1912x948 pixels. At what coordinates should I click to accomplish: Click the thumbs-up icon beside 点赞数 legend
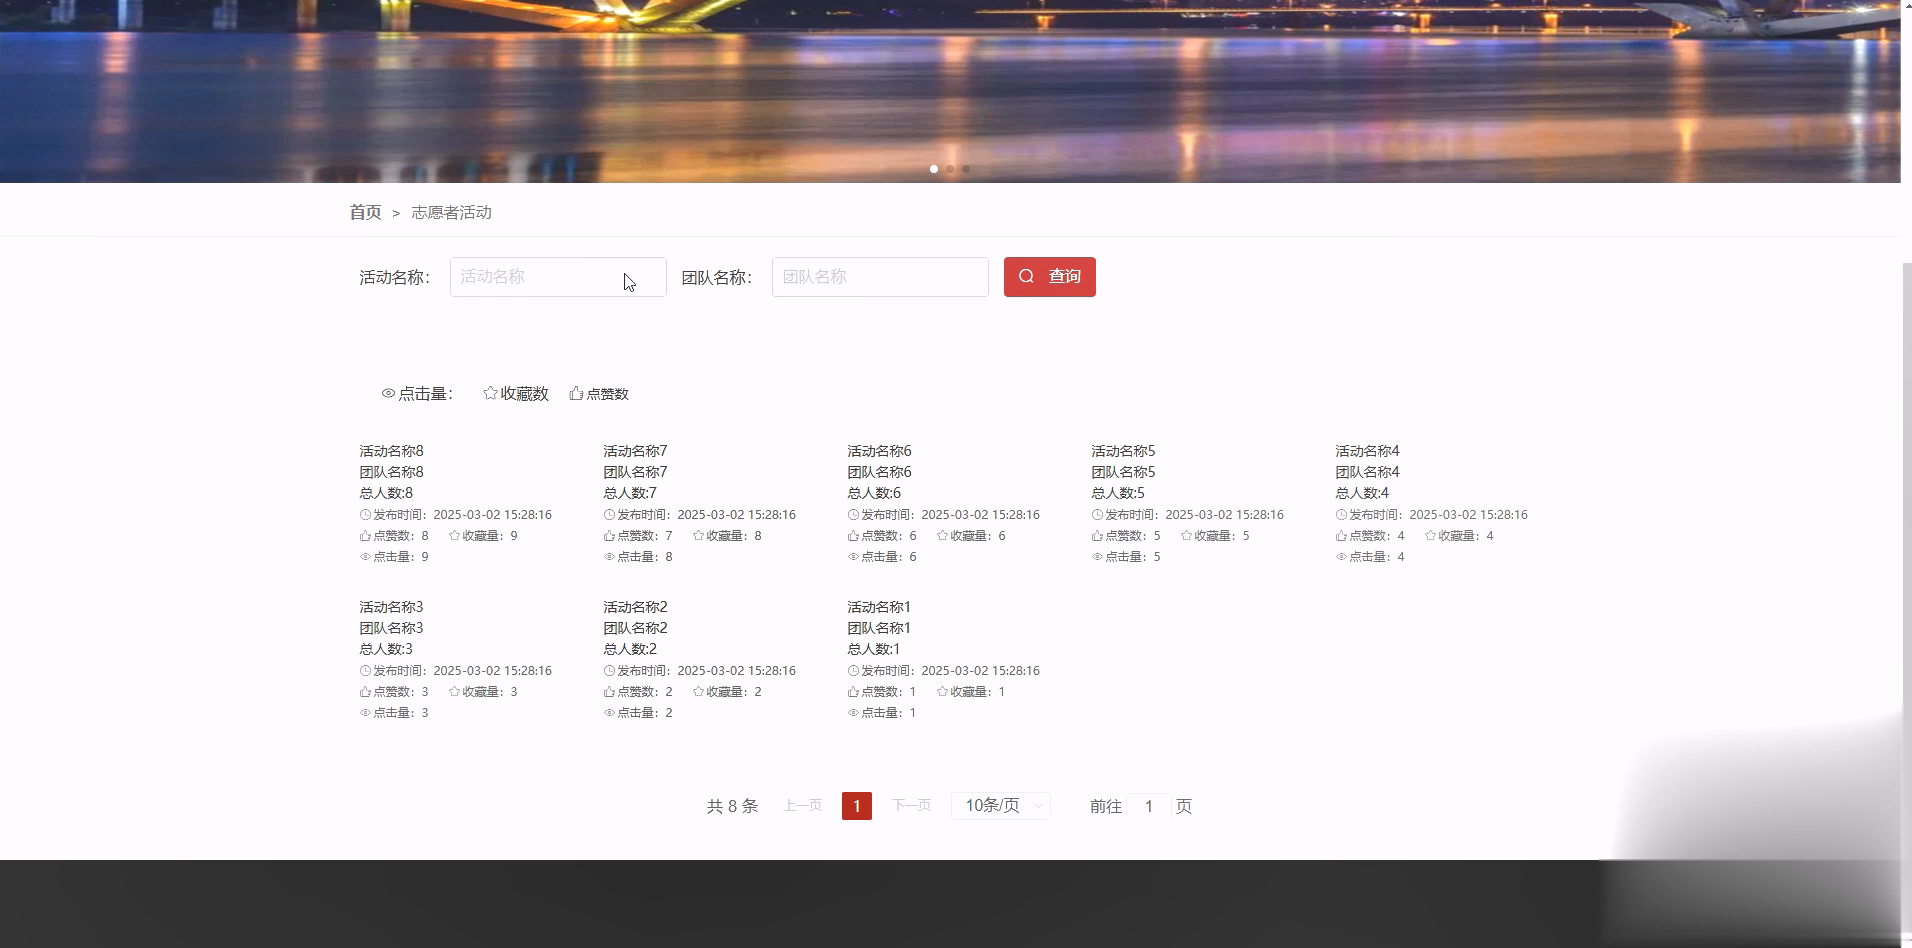pos(575,393)
